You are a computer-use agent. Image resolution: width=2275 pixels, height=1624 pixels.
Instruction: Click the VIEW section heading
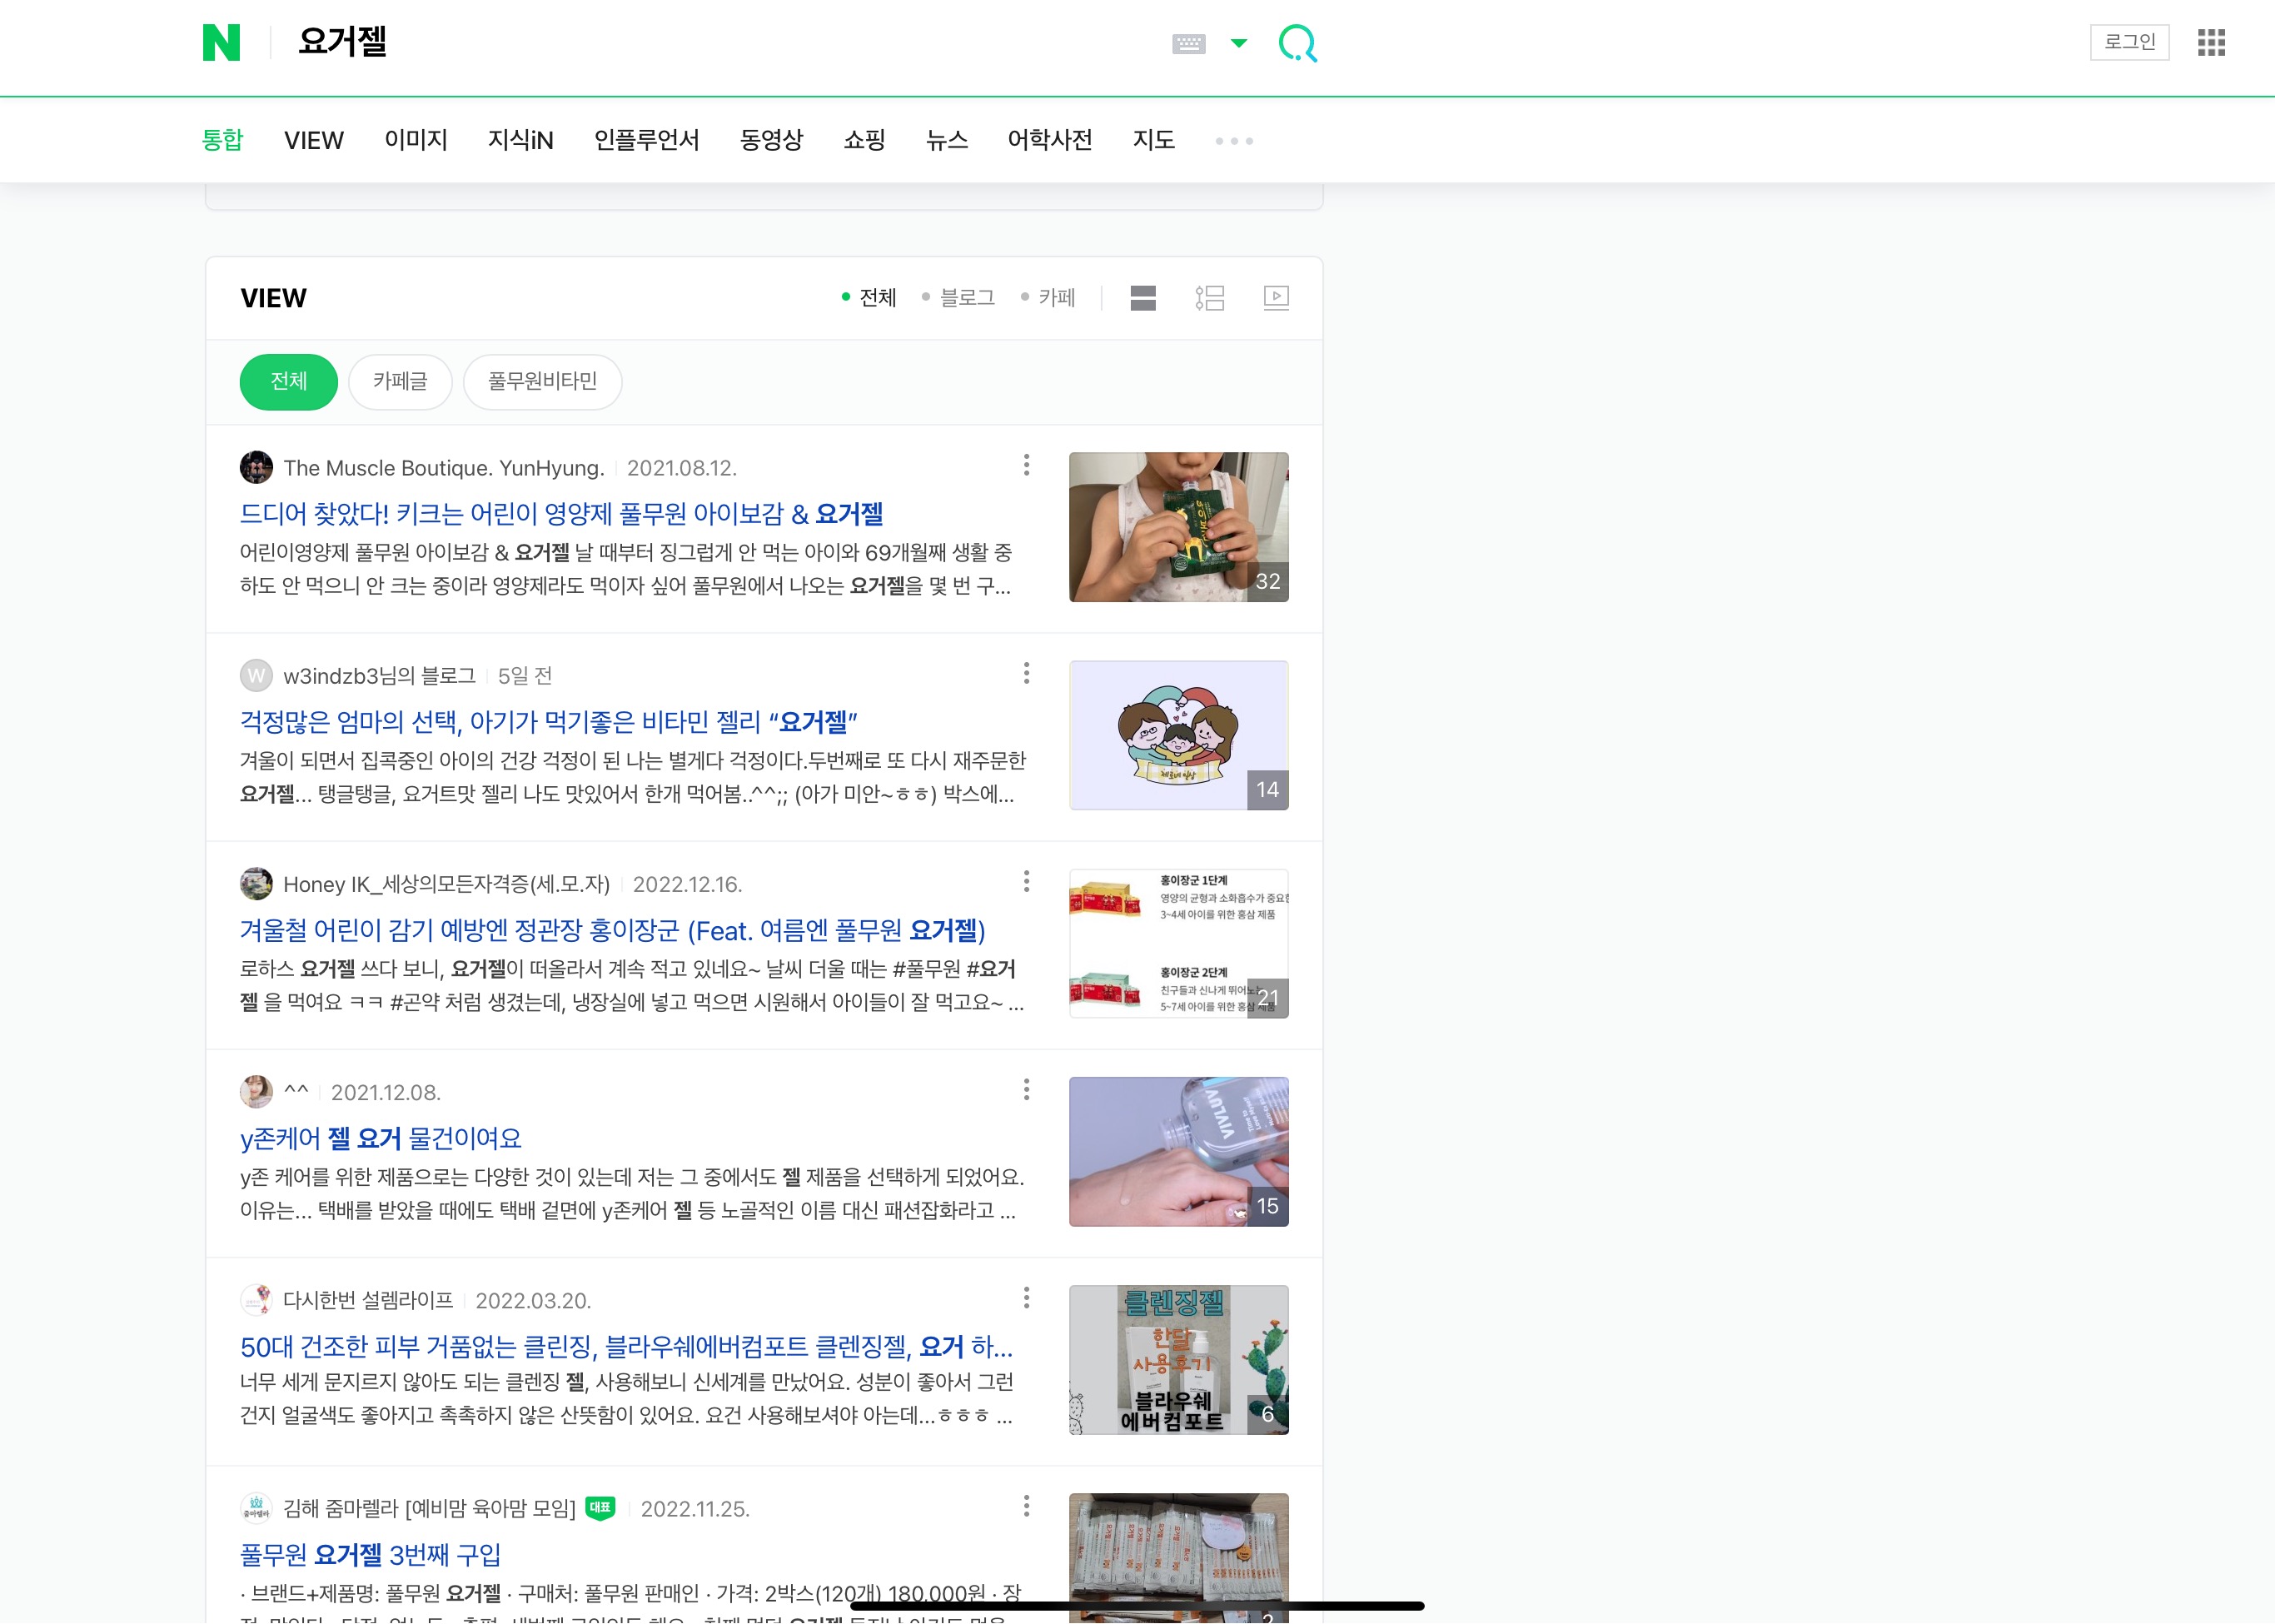273,298
